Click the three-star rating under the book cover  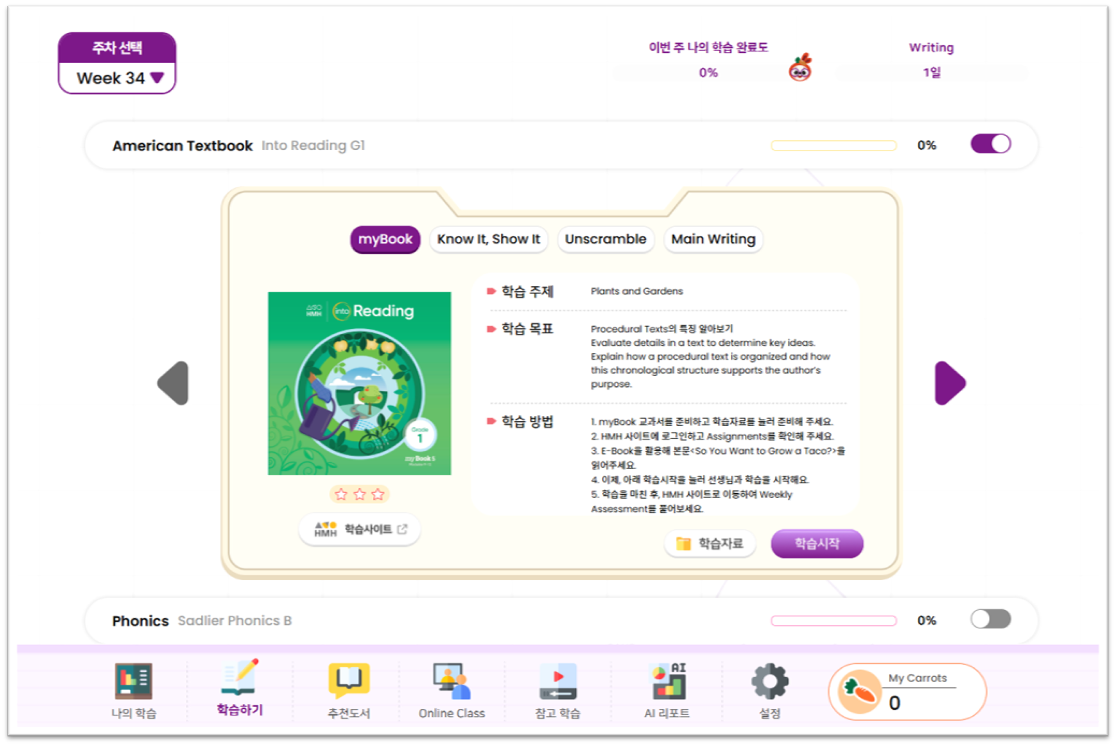[x=359, y=494]
